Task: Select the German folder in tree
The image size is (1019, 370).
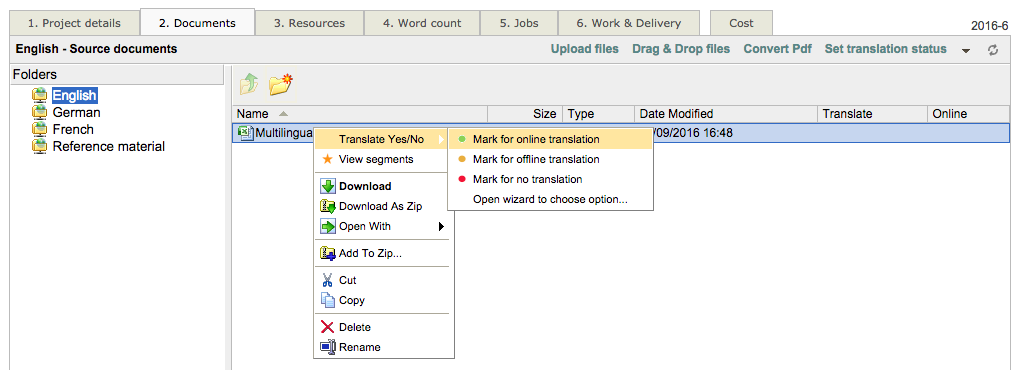Action: (76, 112)
